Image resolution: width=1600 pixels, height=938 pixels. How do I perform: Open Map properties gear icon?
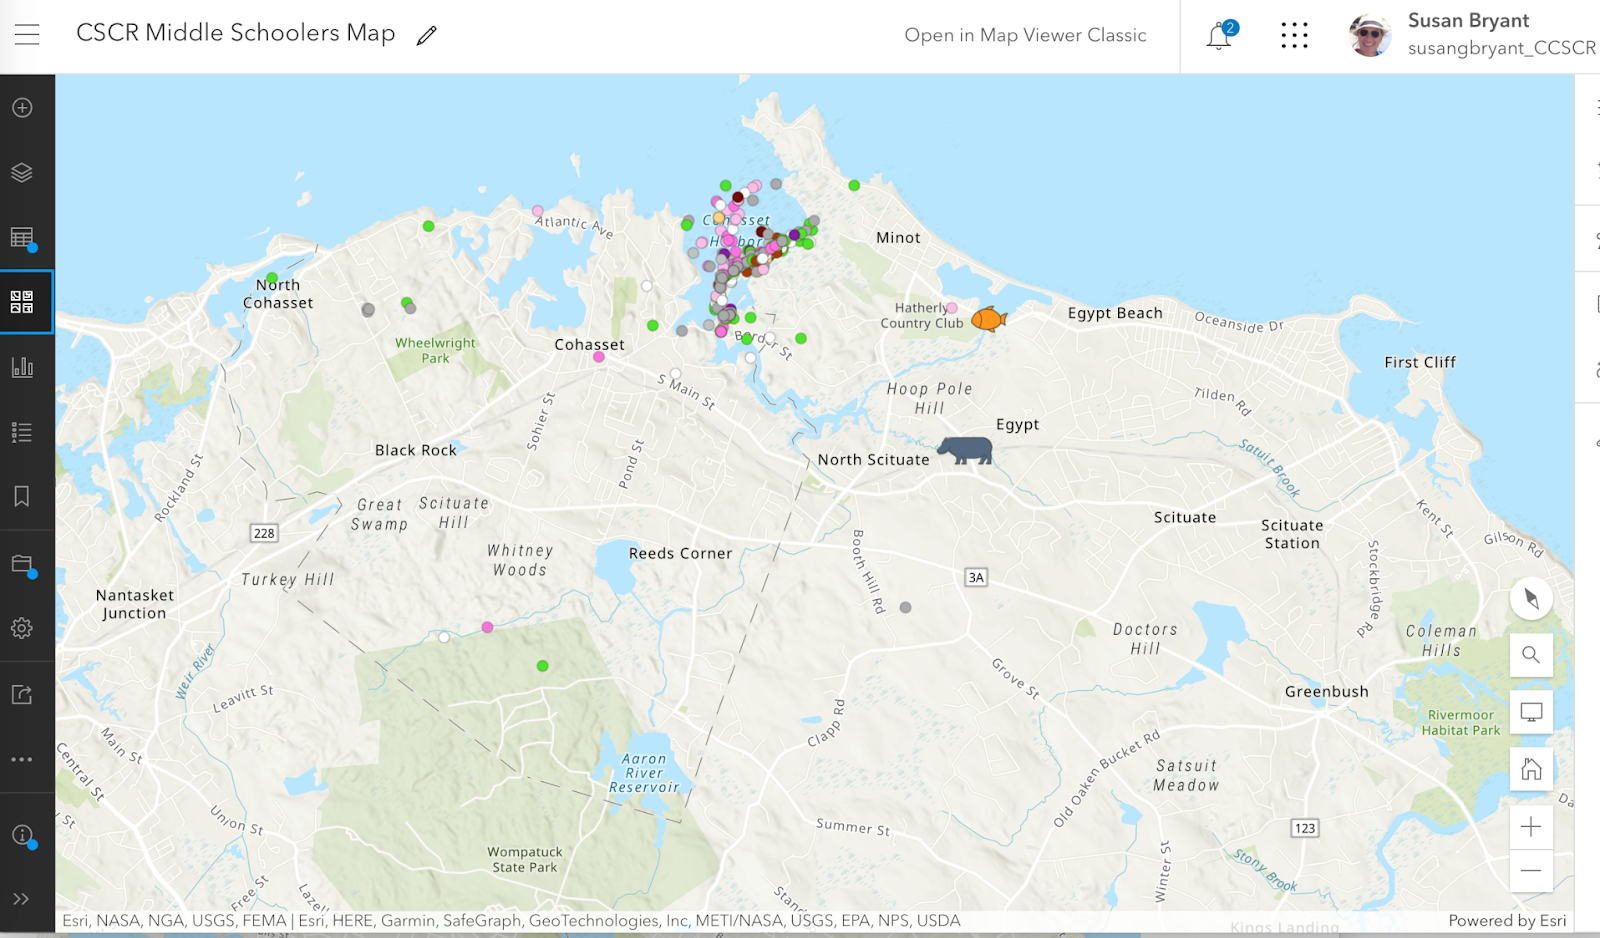coord(22,628)
